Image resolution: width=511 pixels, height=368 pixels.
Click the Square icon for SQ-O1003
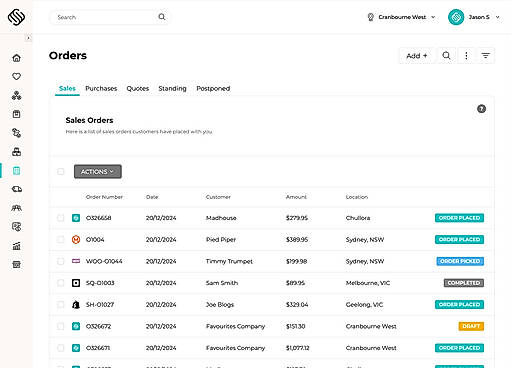[x=76, y=283]
